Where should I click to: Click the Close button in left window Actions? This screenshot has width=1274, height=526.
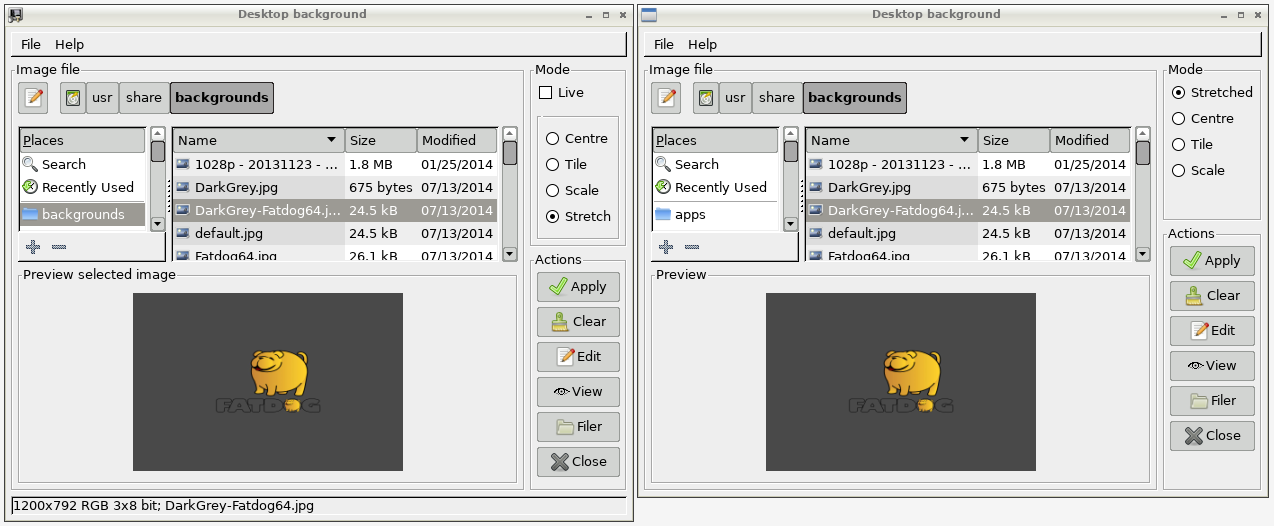[x=578, y=461]
